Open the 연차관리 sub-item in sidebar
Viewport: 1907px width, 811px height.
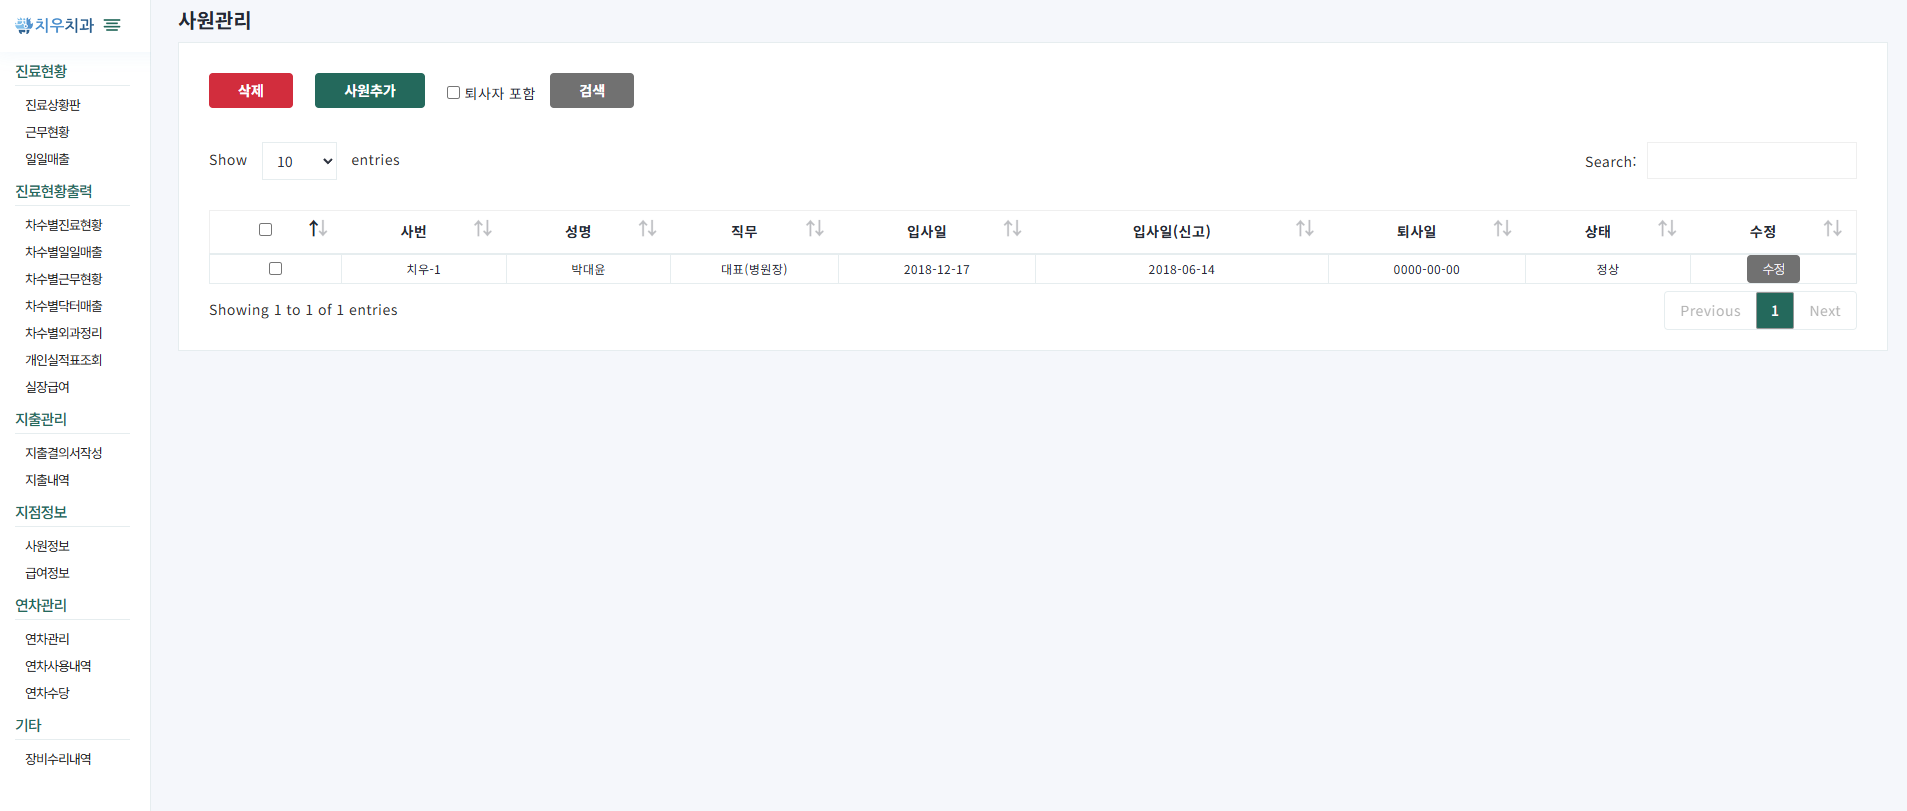tap(47, 639)
